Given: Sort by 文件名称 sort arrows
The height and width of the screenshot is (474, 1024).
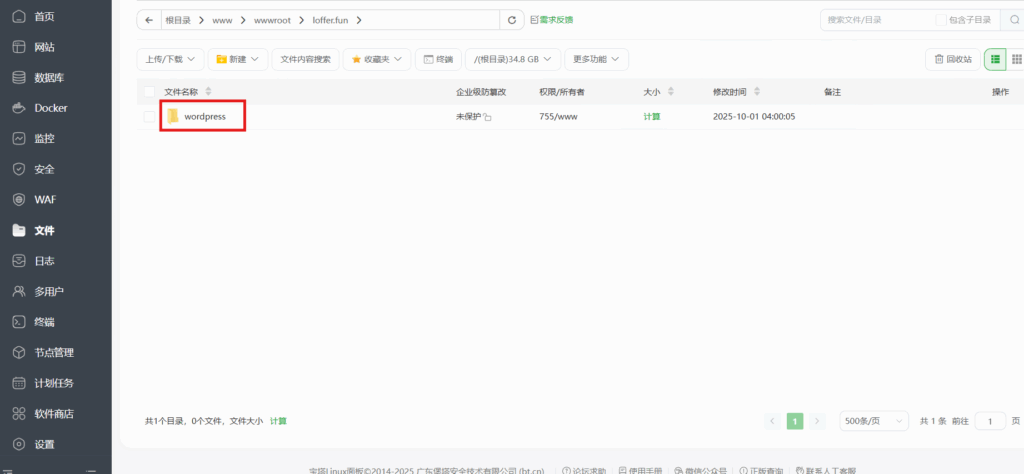Looking at the screenshot, I should (208, 92).
